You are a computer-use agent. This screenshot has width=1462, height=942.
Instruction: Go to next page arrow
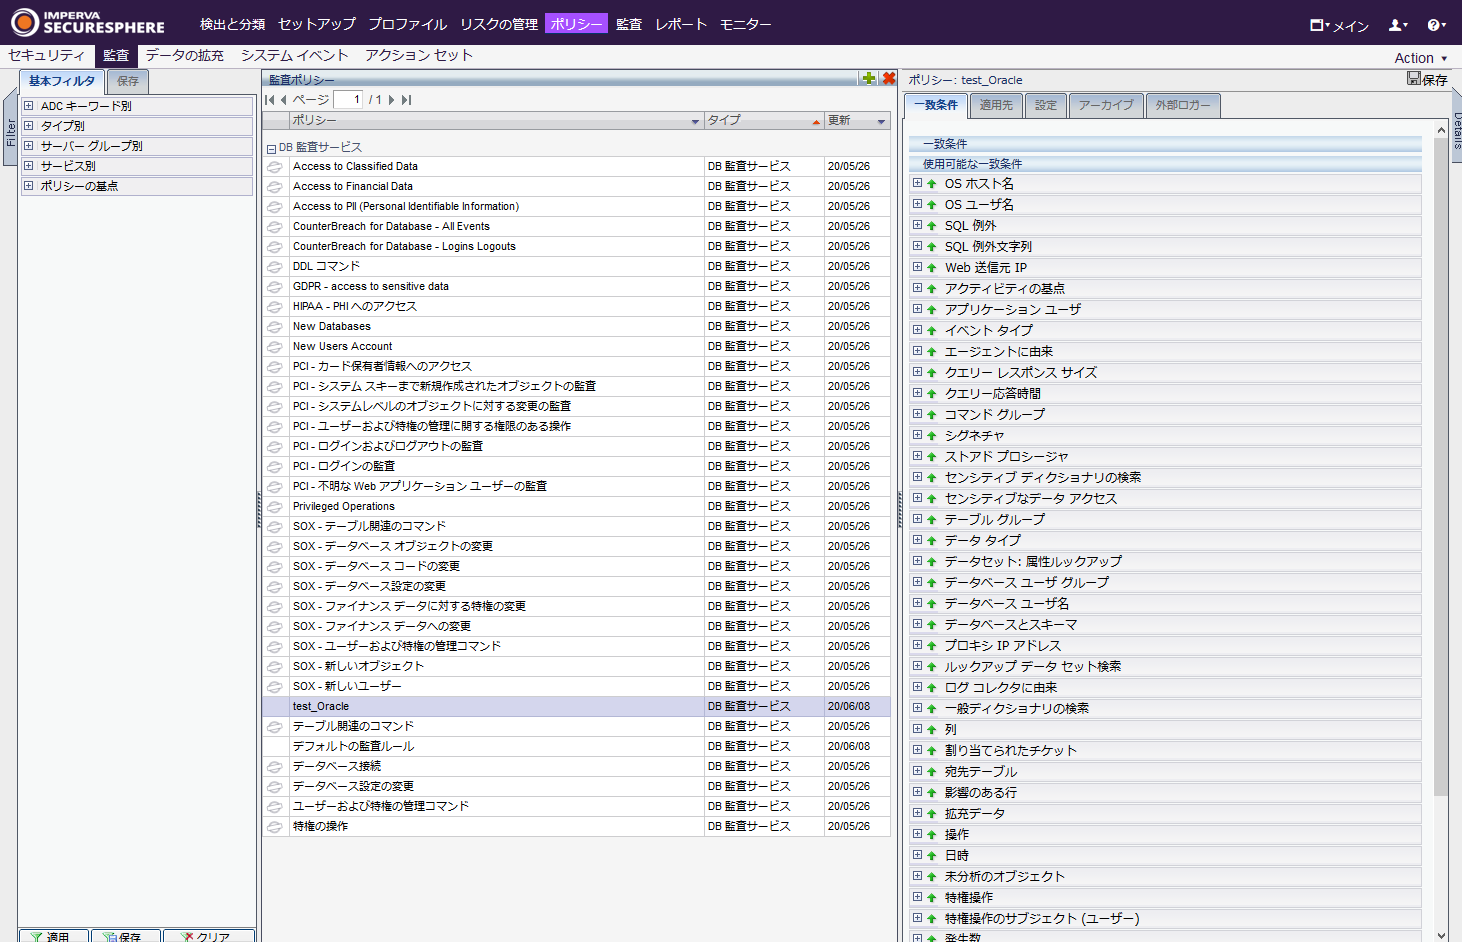pyautogui.click(x=392, y=100)
